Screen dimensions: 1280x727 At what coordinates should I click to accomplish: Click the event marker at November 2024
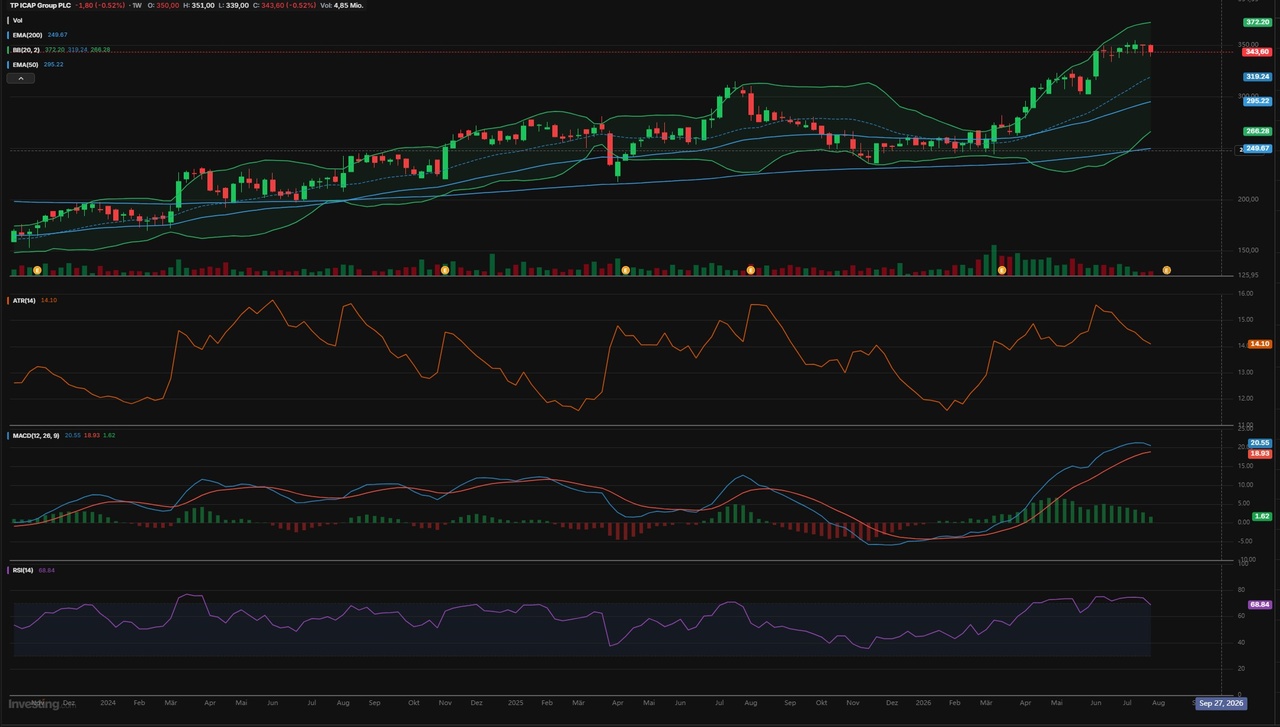pos(445,270)
